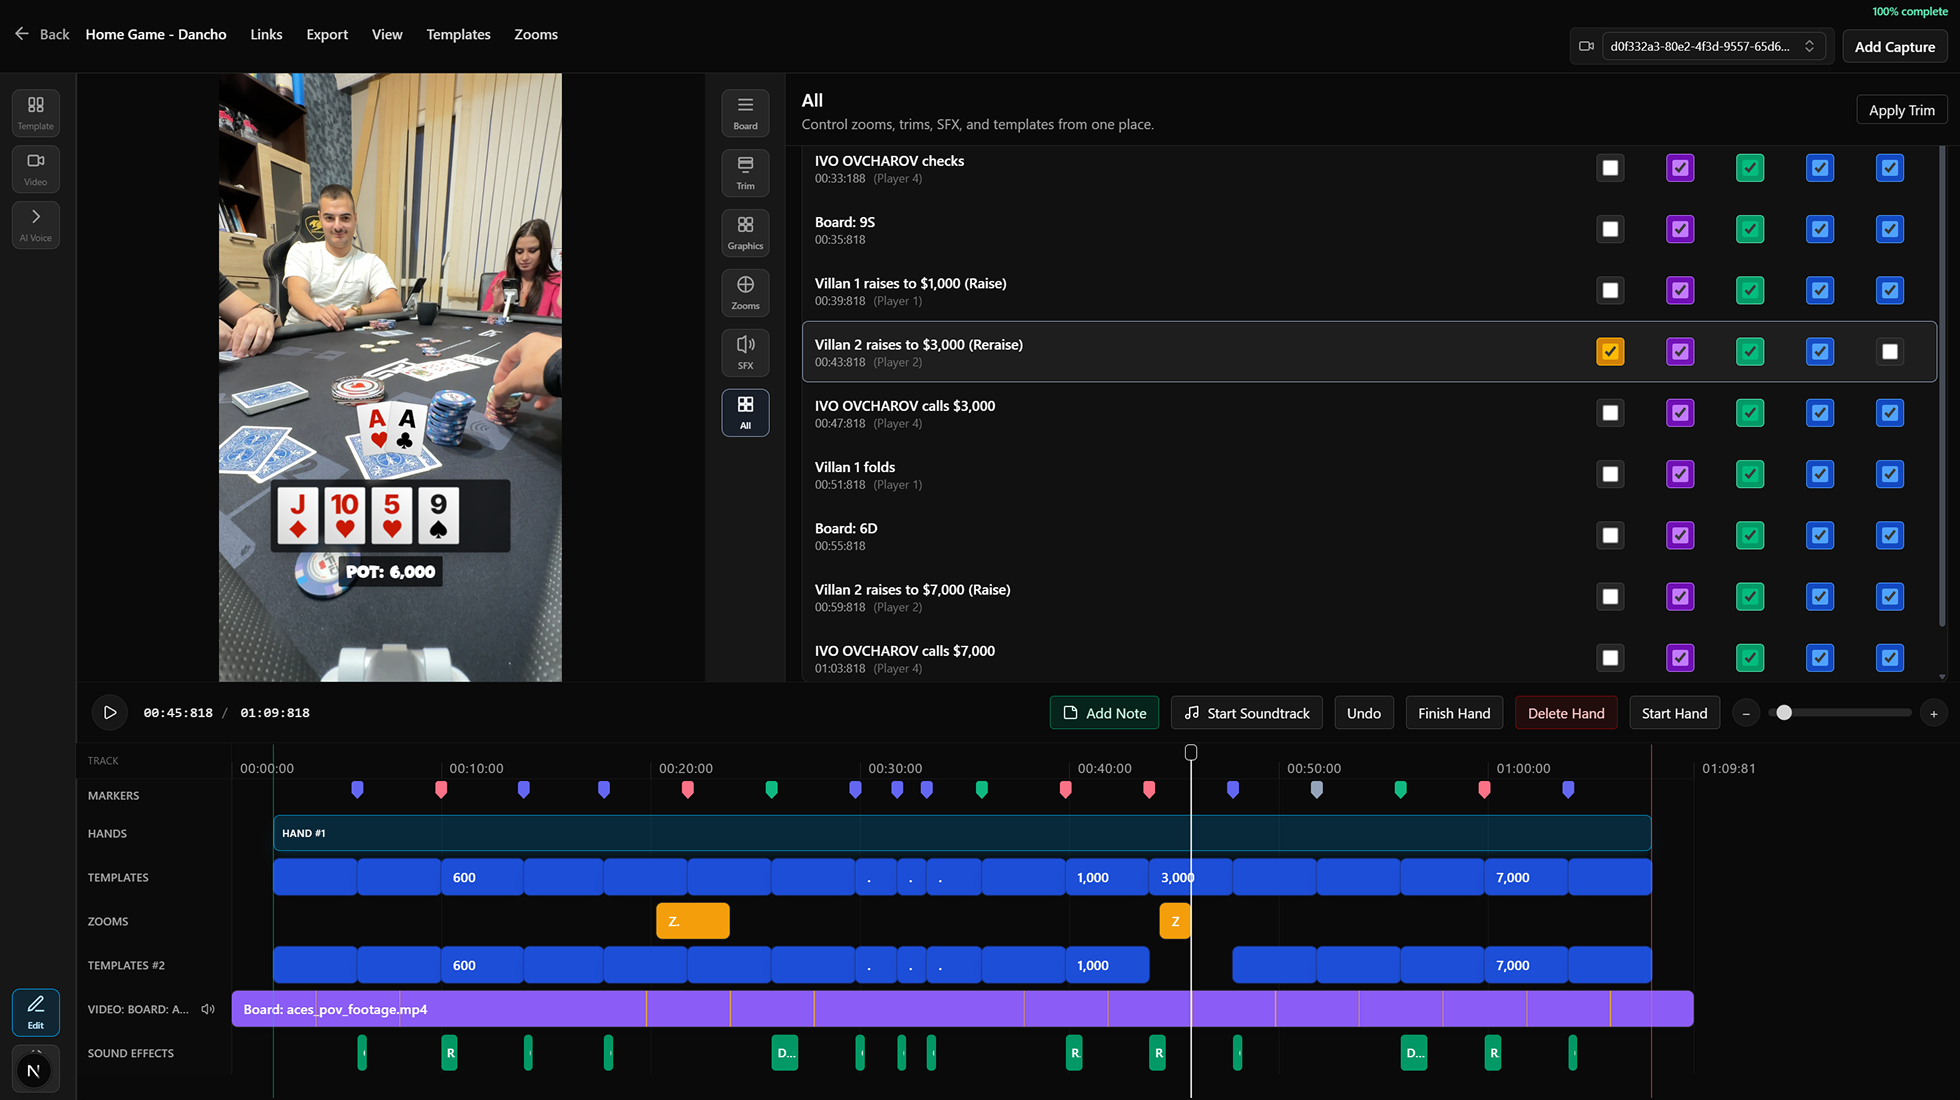Open the Board panel icon

pos(745,113)
